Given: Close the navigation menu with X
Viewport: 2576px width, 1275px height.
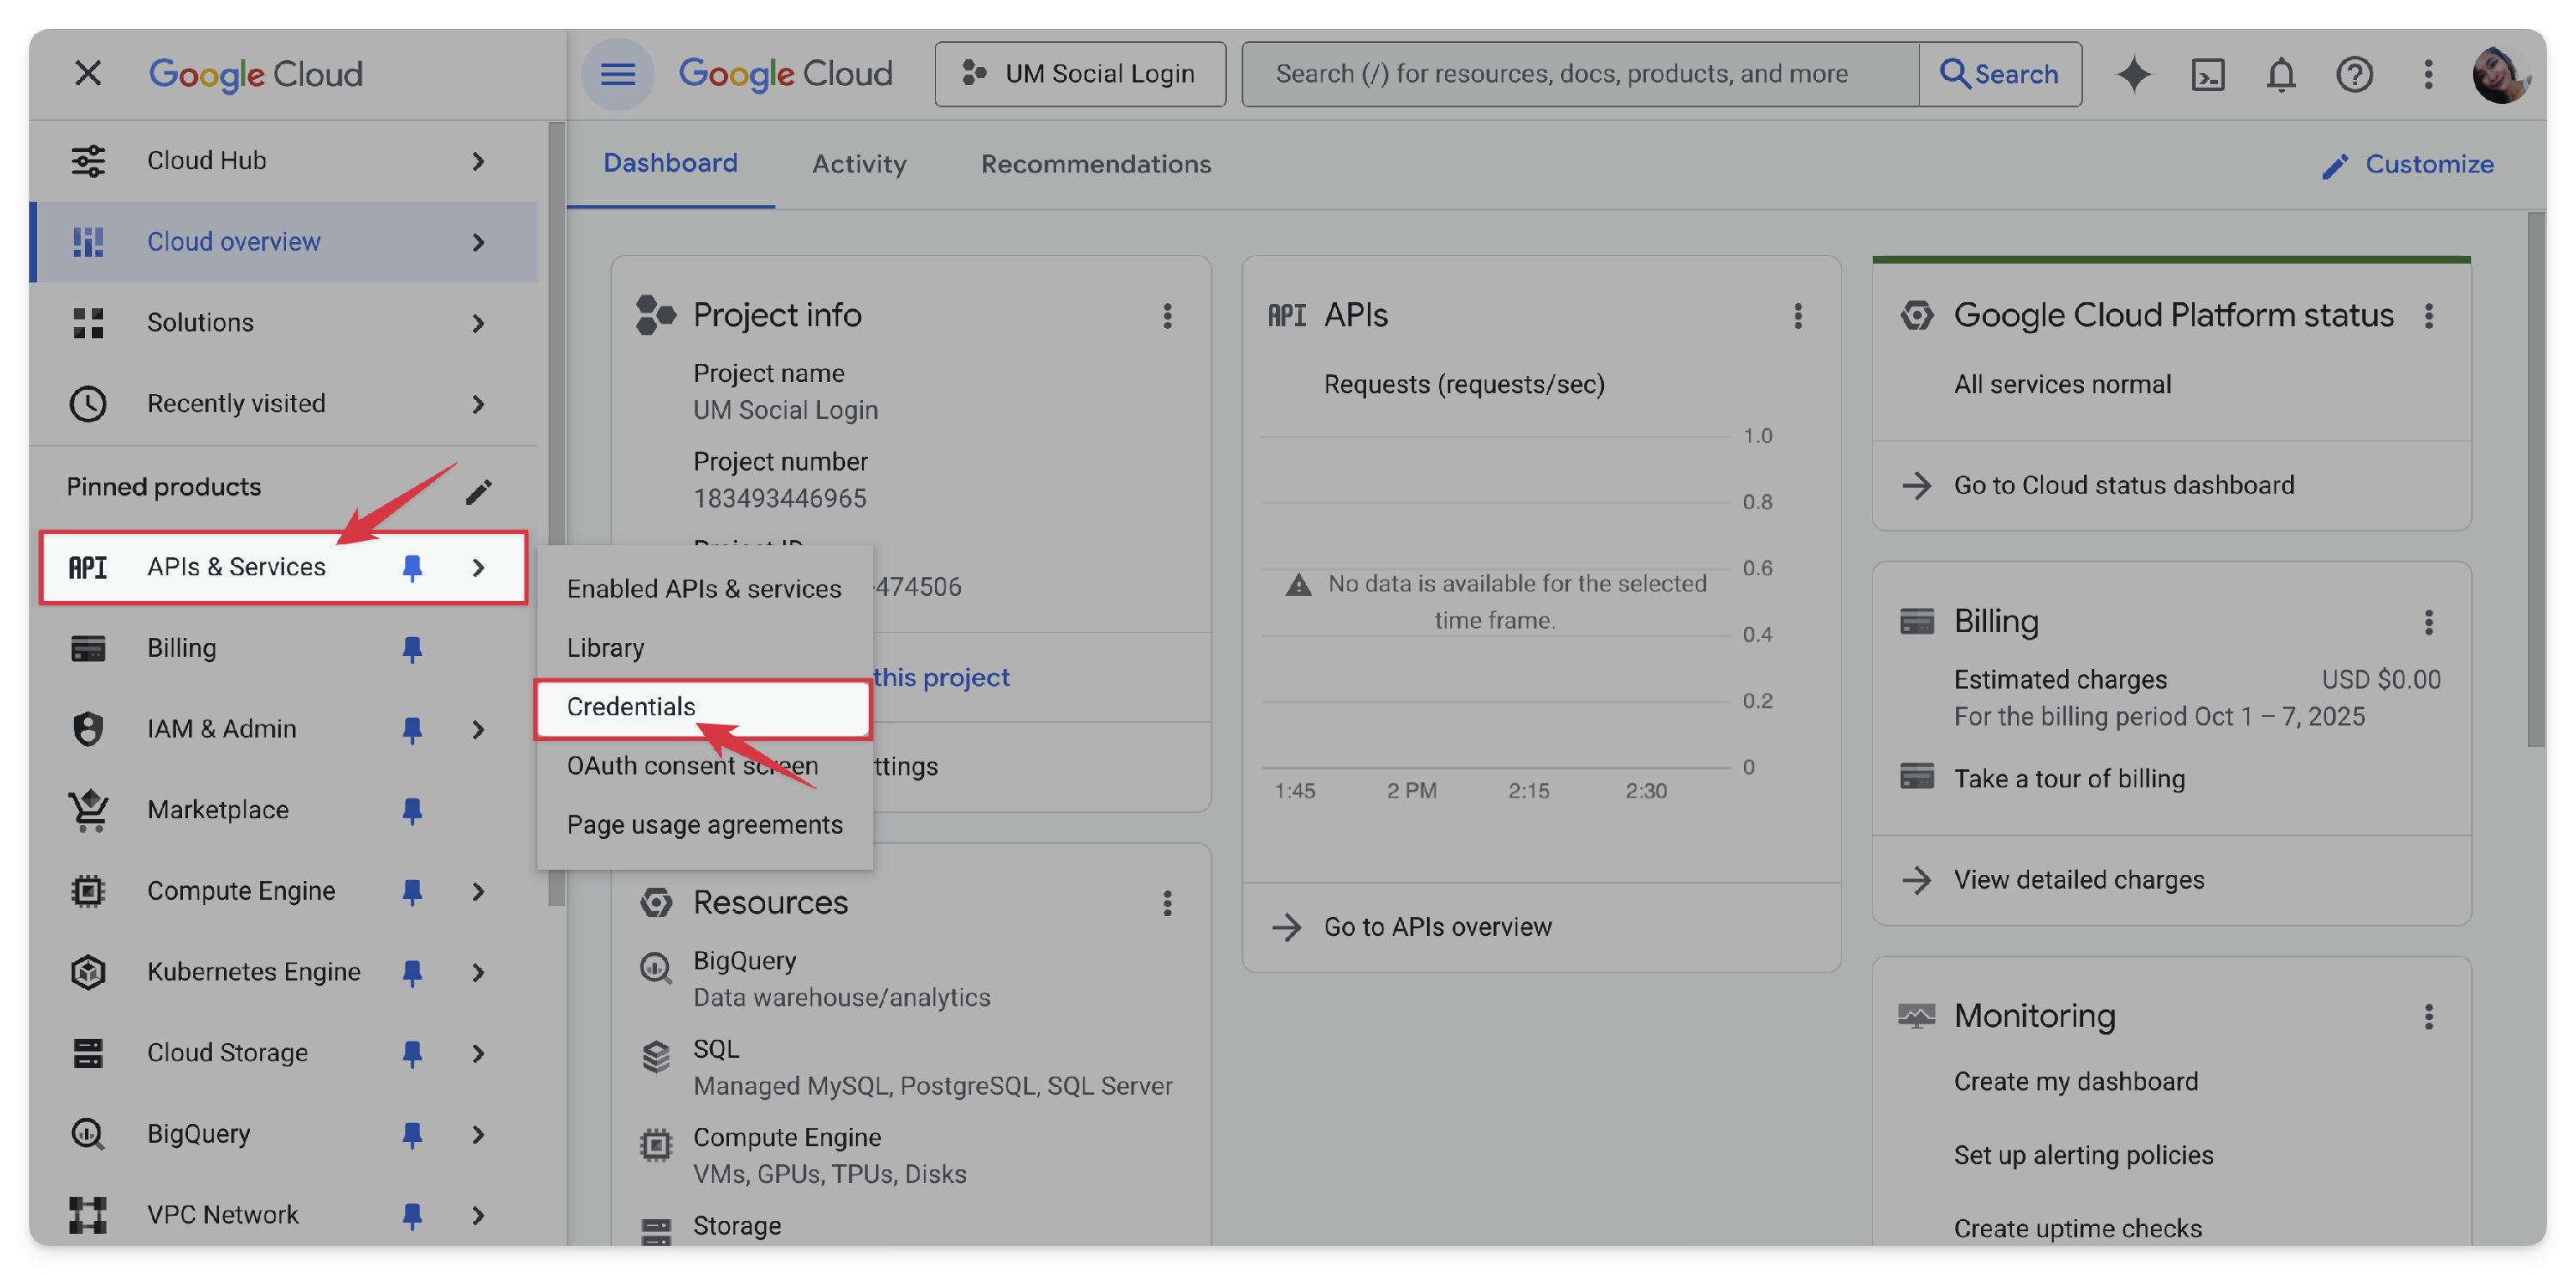Looking at the screenshot, I should pyautogui.click(x=88, y=73).
